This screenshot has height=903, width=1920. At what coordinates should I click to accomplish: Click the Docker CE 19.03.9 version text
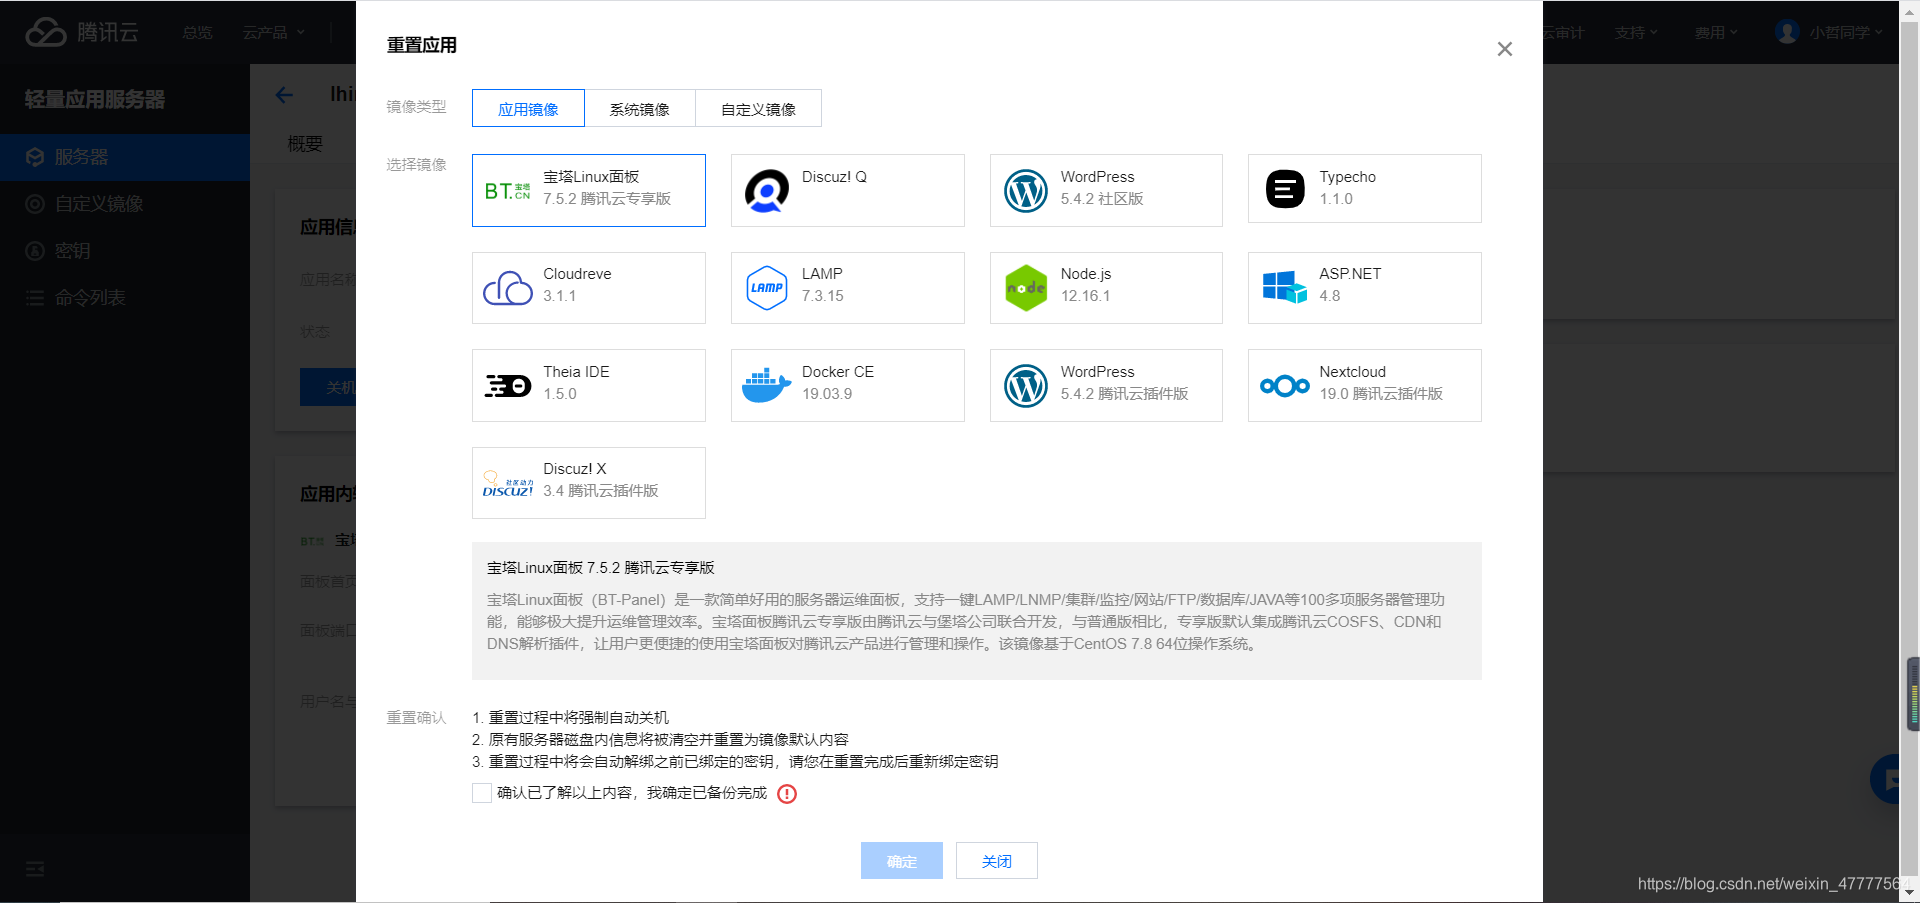coord(827,394)
